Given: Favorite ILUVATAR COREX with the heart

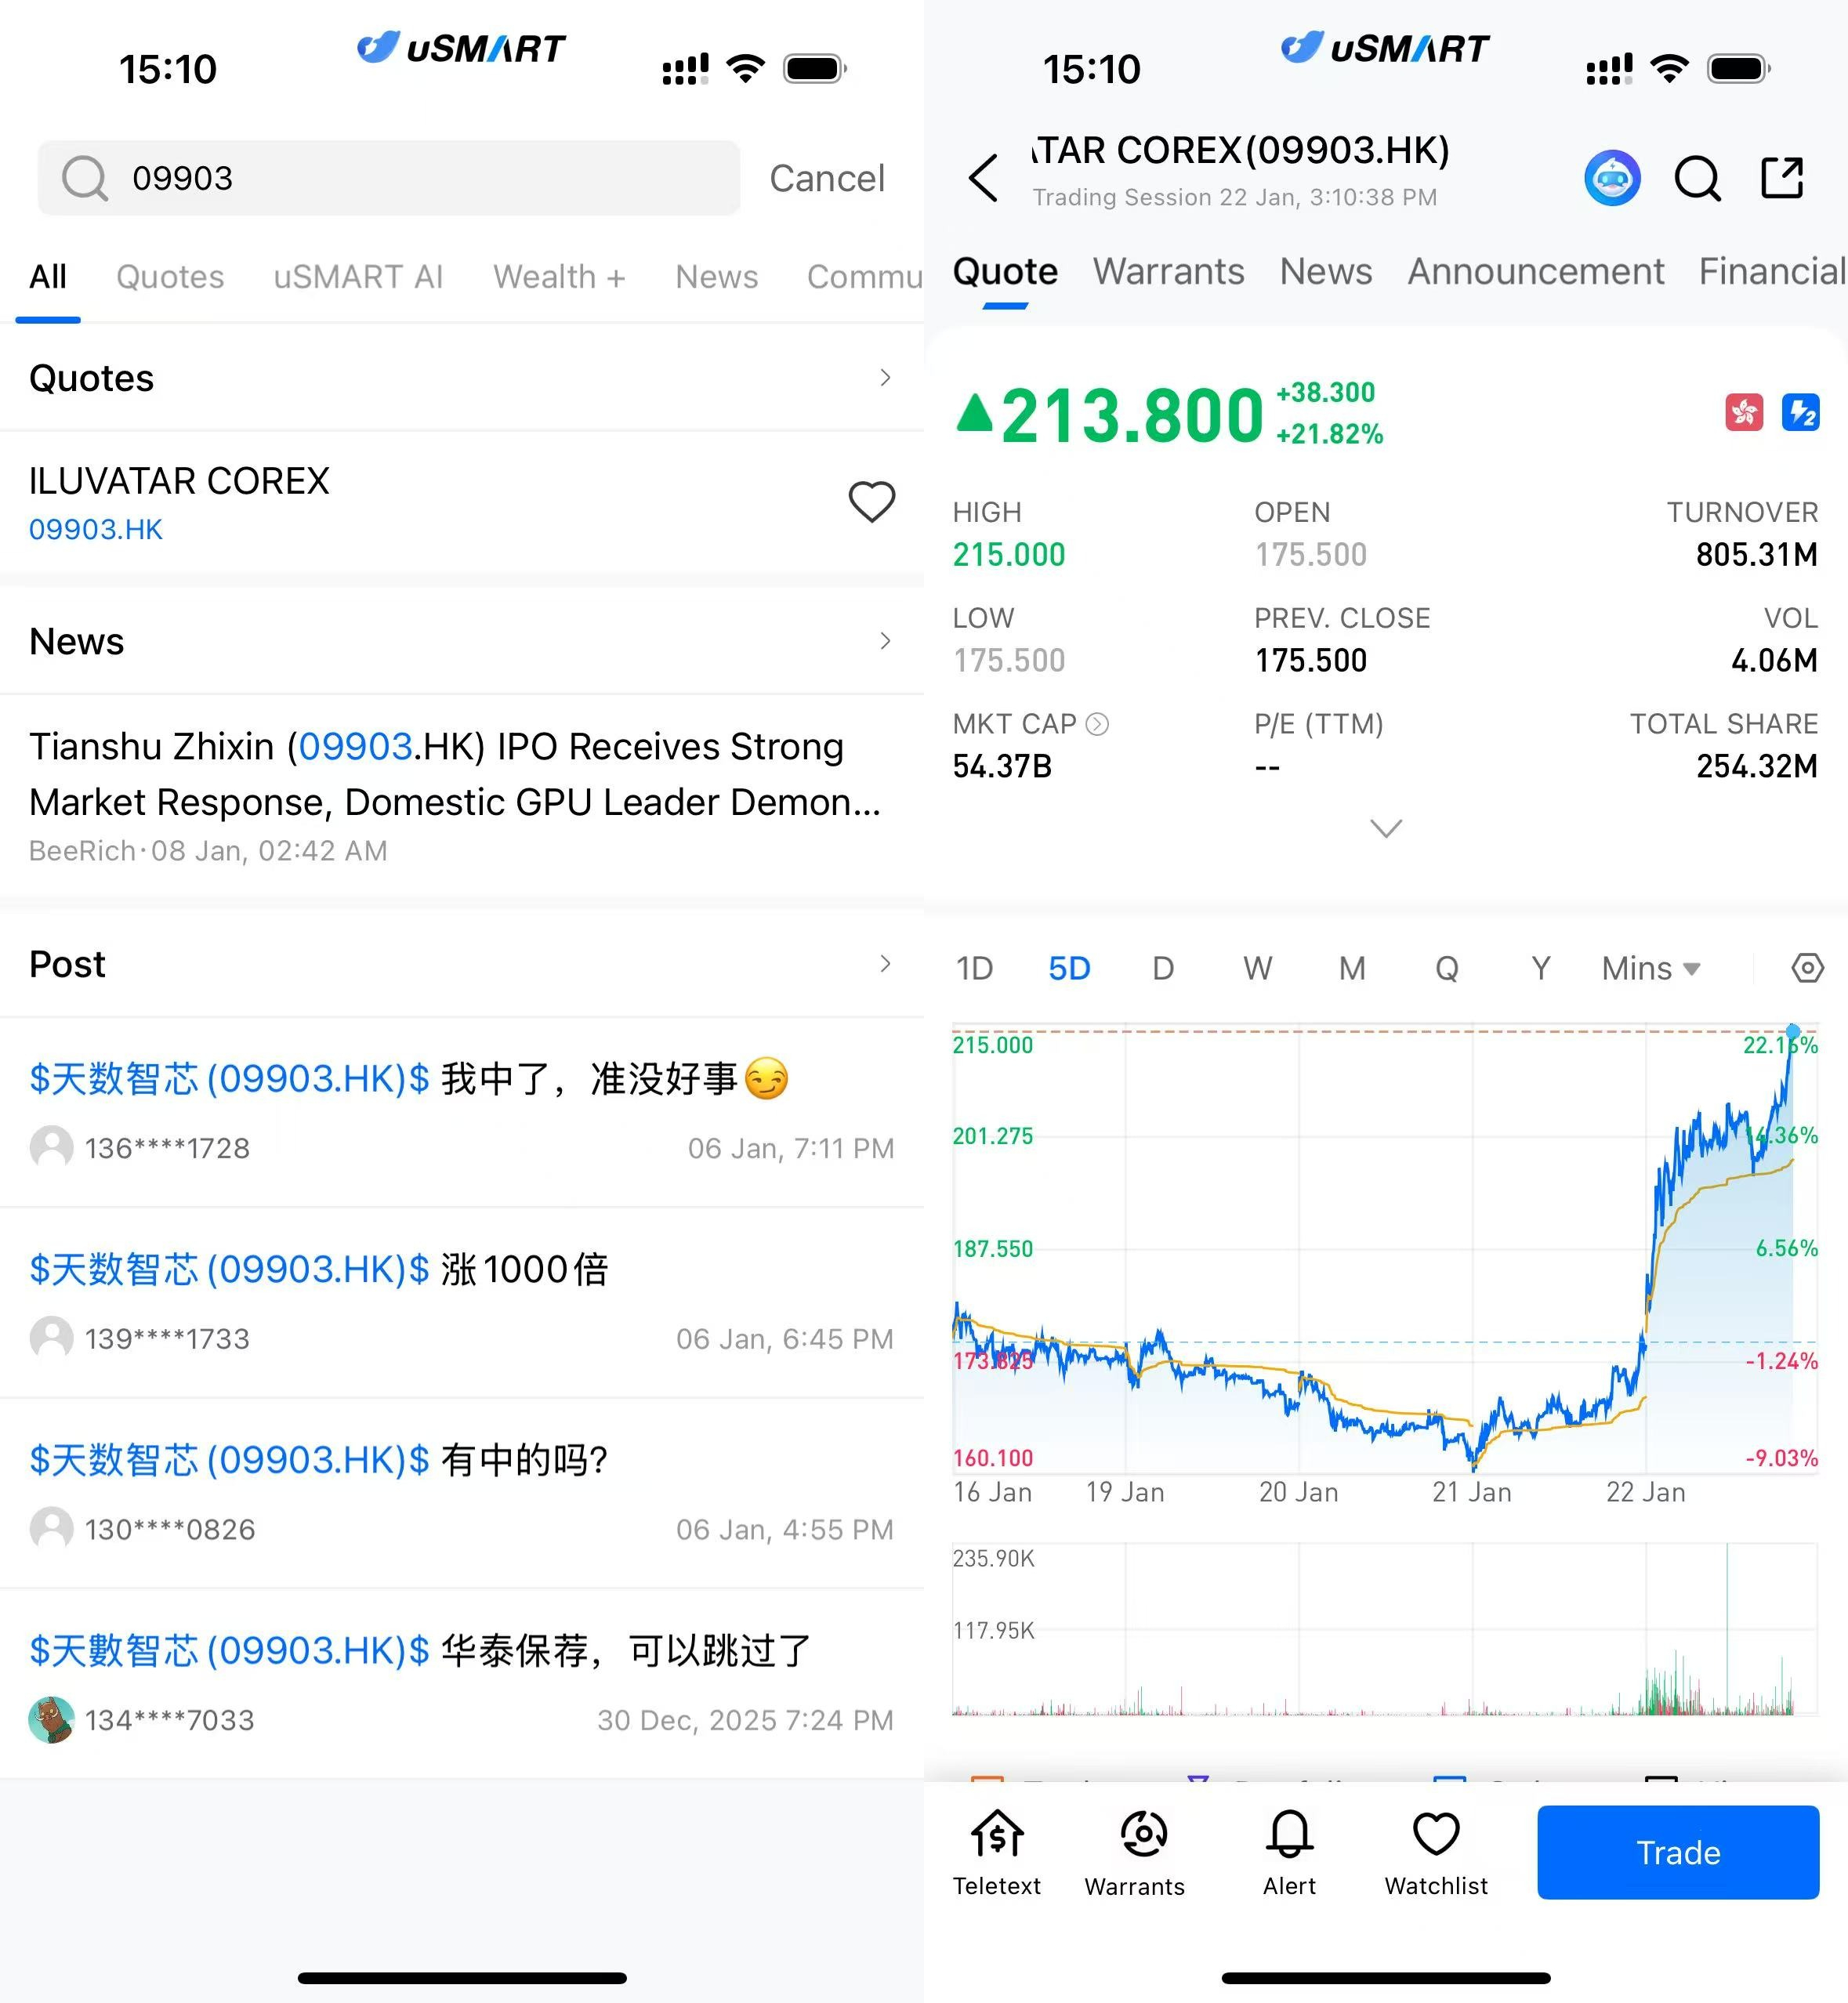Looking at the screenshot, I should click(871, 502).
